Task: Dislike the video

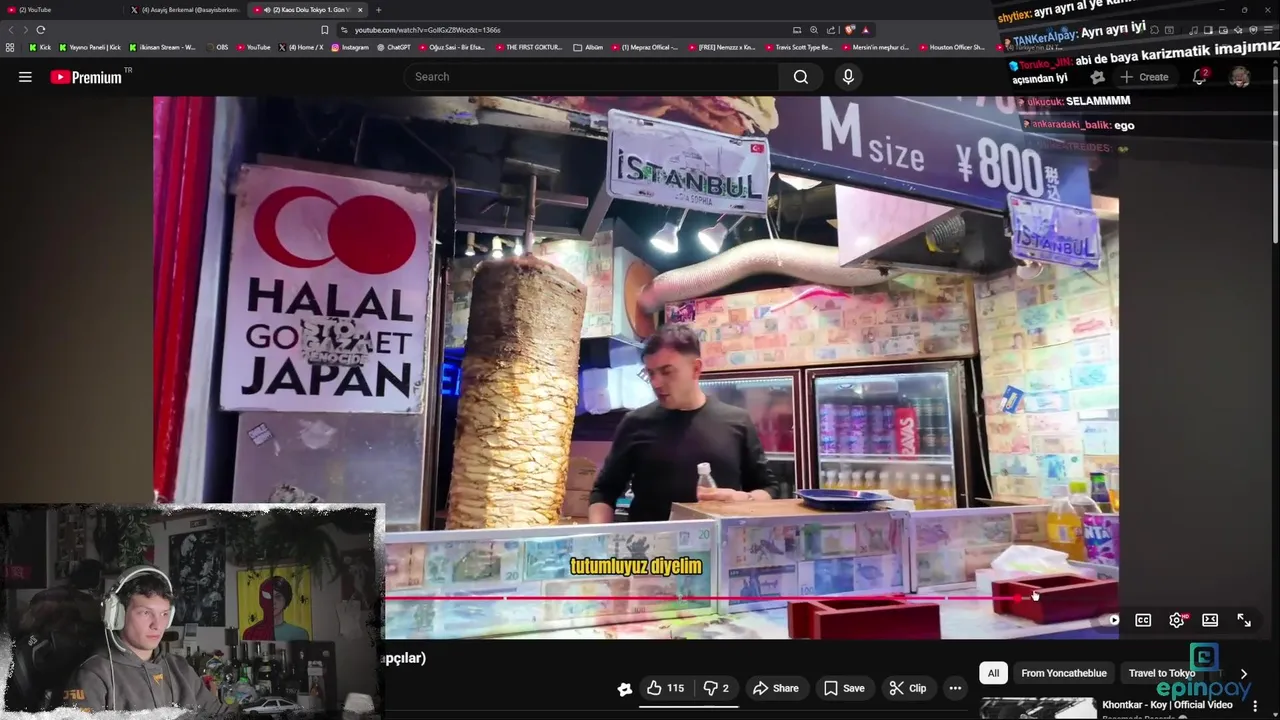Action: pos(716,688)
